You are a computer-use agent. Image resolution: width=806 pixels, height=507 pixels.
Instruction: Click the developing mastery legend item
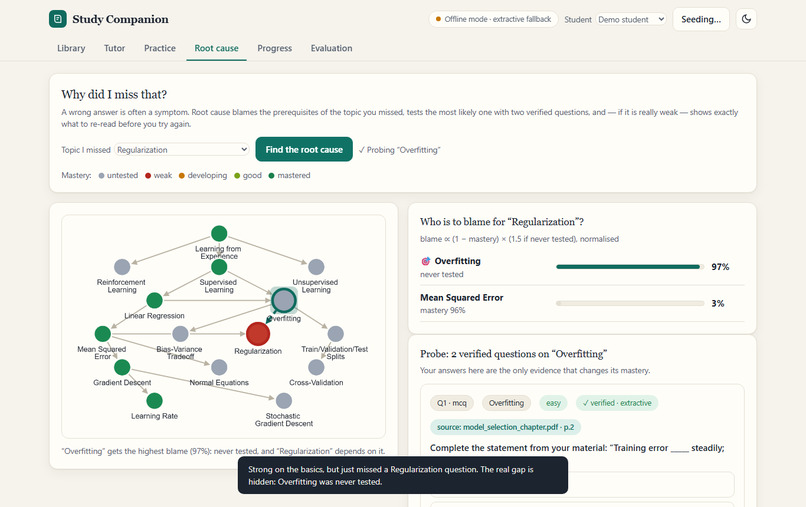click(203, 175)
